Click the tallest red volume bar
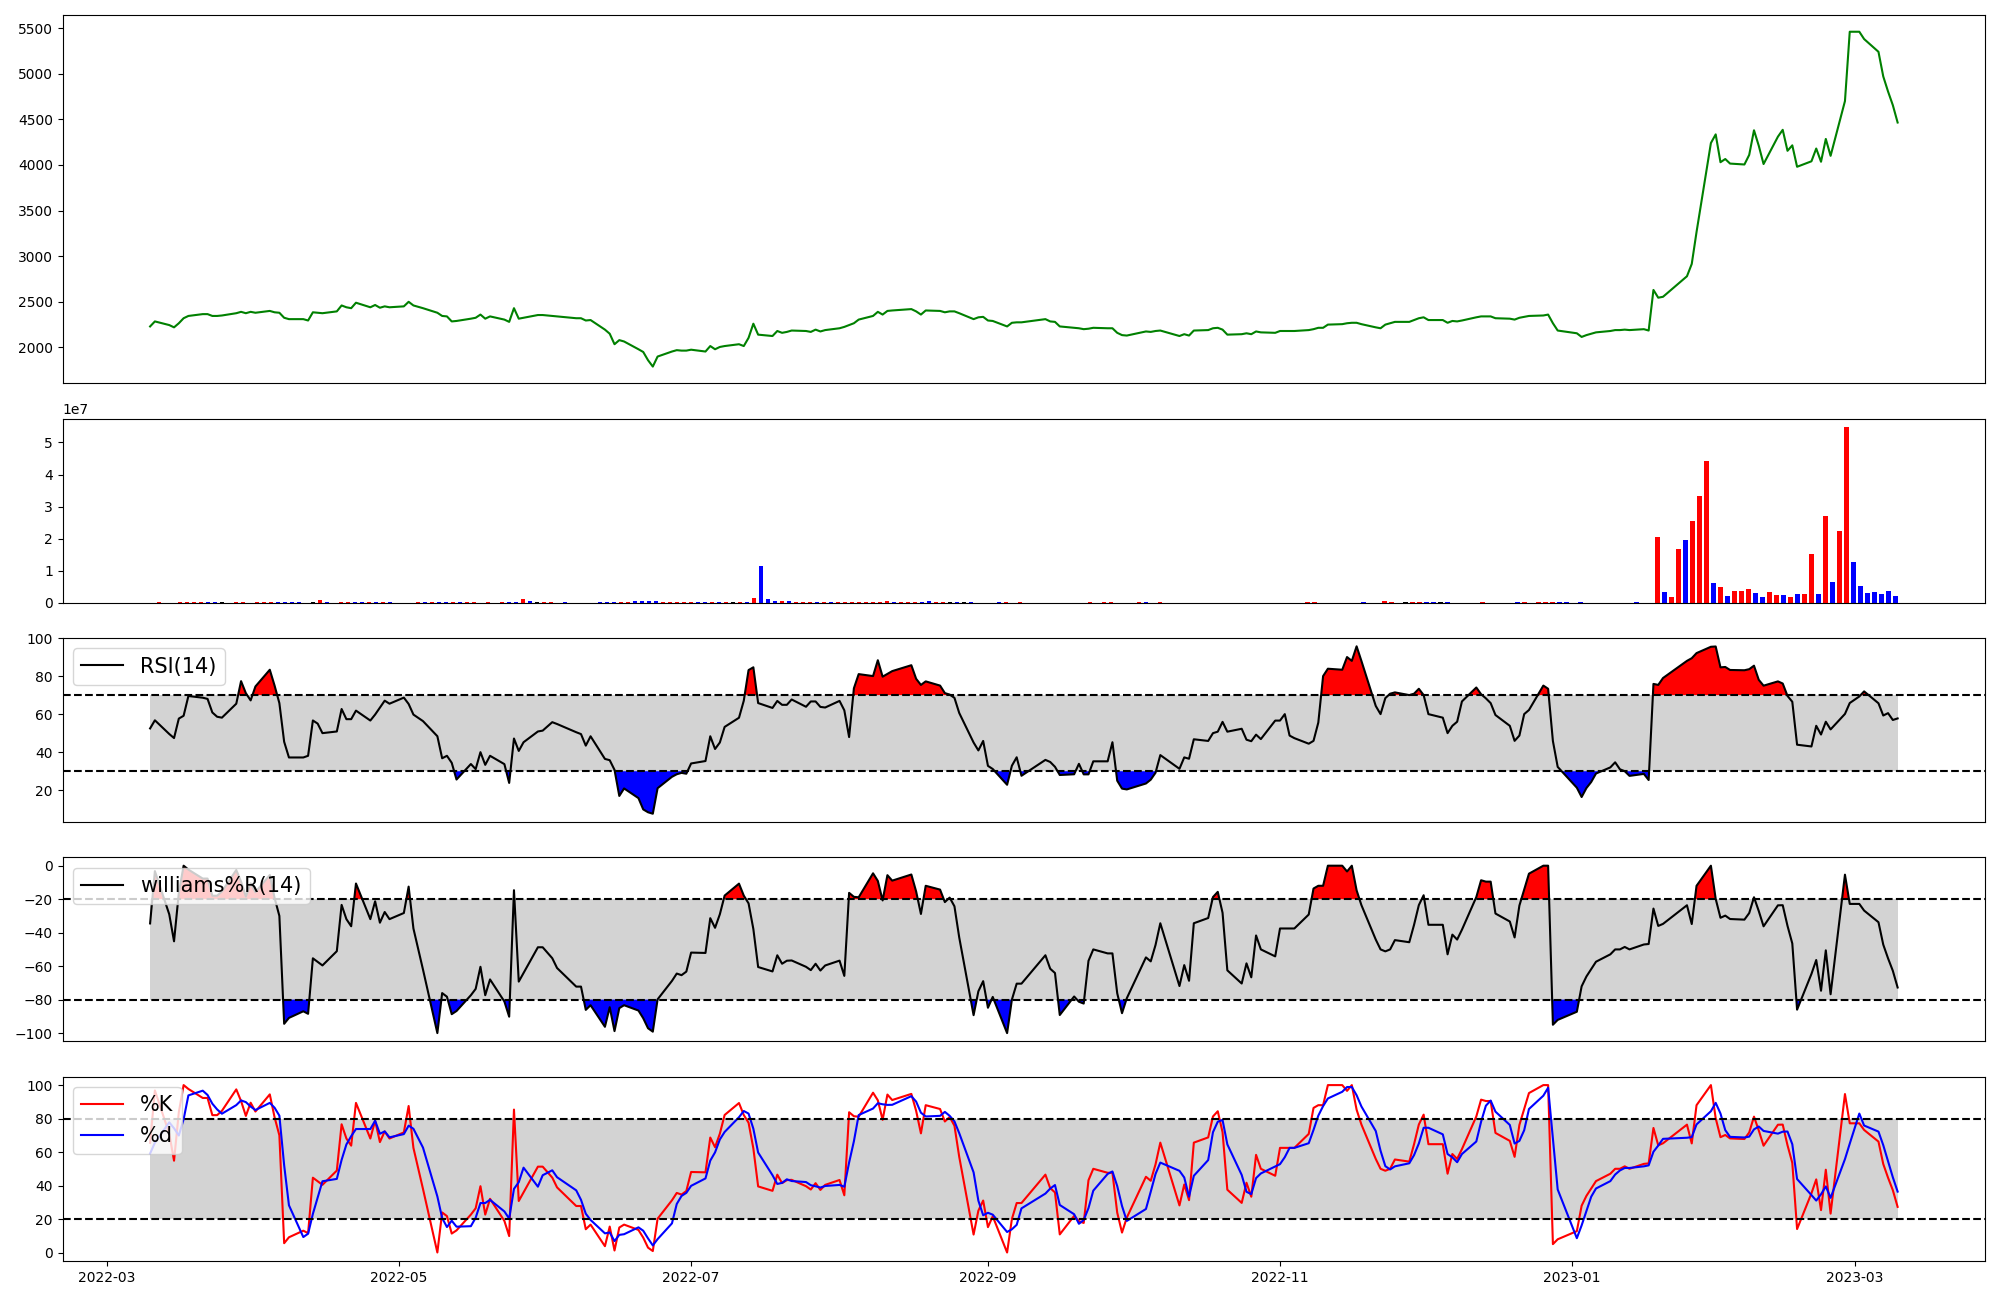 1846,515
